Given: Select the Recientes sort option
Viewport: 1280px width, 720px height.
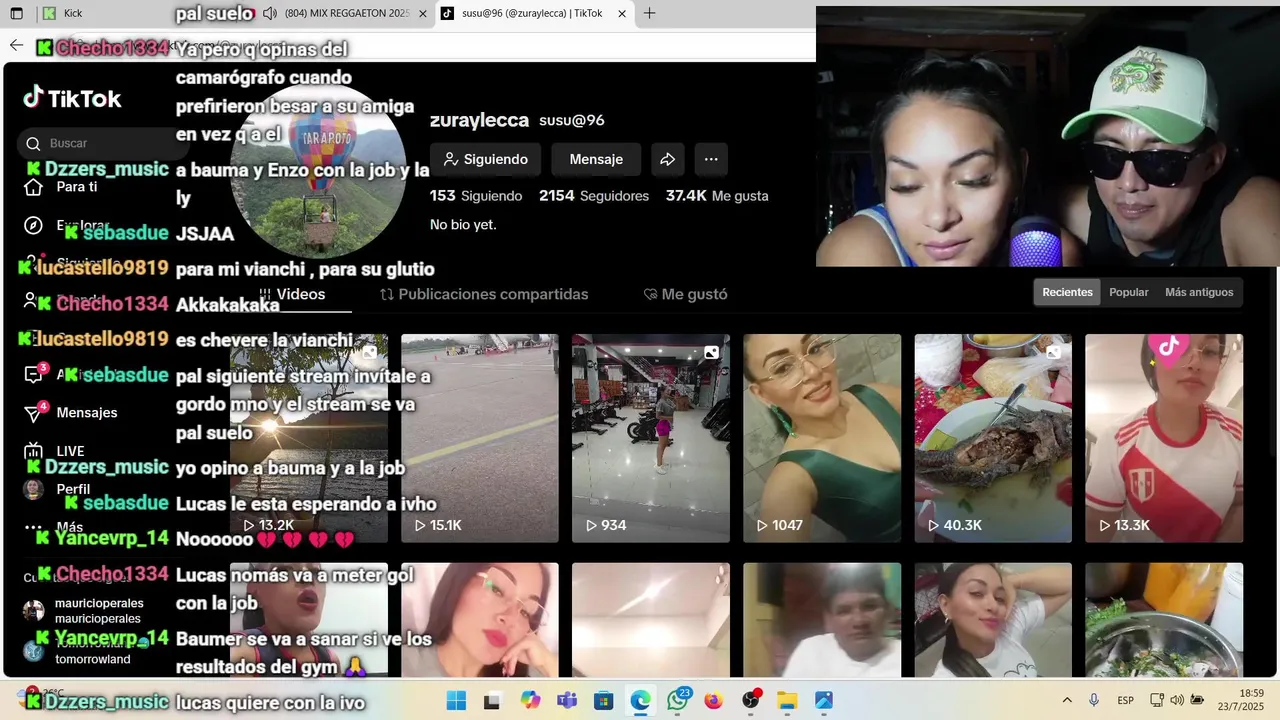Looking at the screenshot, I should tap(1067, 292).
